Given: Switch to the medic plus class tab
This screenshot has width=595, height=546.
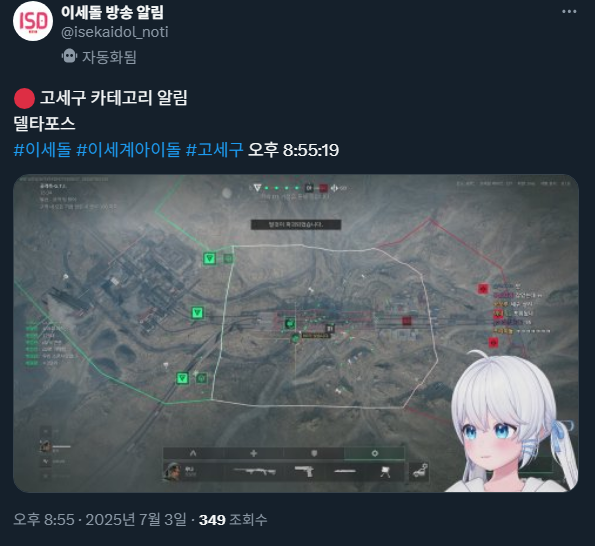Looking at the screenshot, I should point(253,453).
